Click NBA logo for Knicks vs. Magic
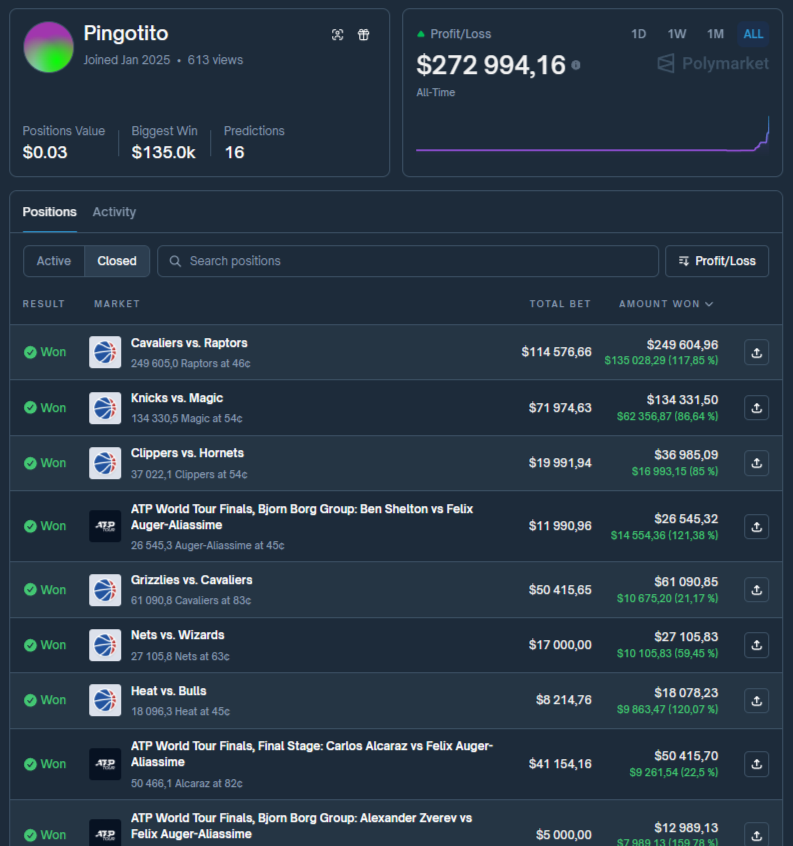 coord(105,408)
